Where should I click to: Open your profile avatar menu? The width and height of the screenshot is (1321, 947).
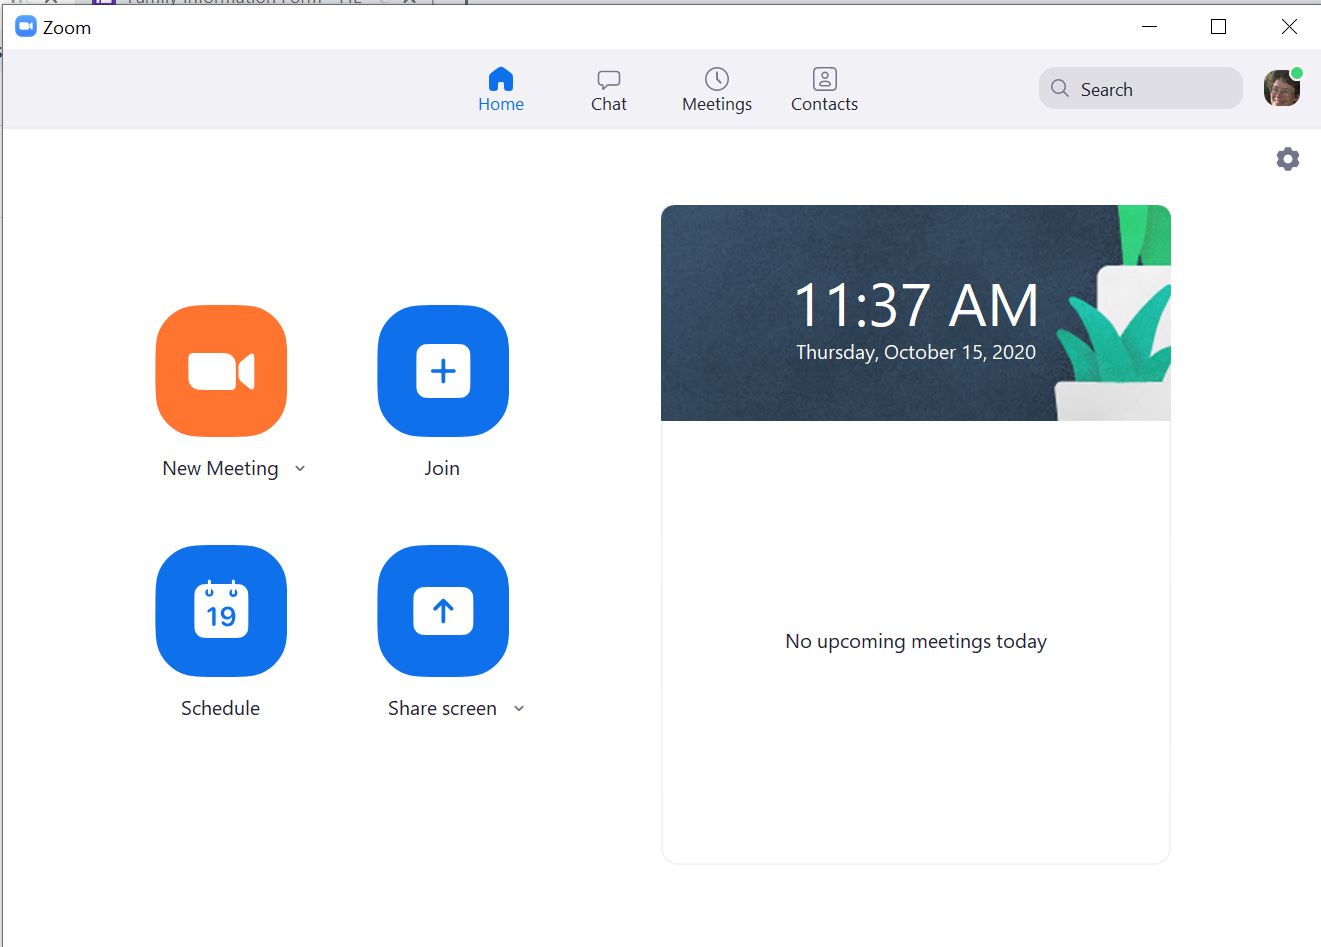tap(1281, 88)
